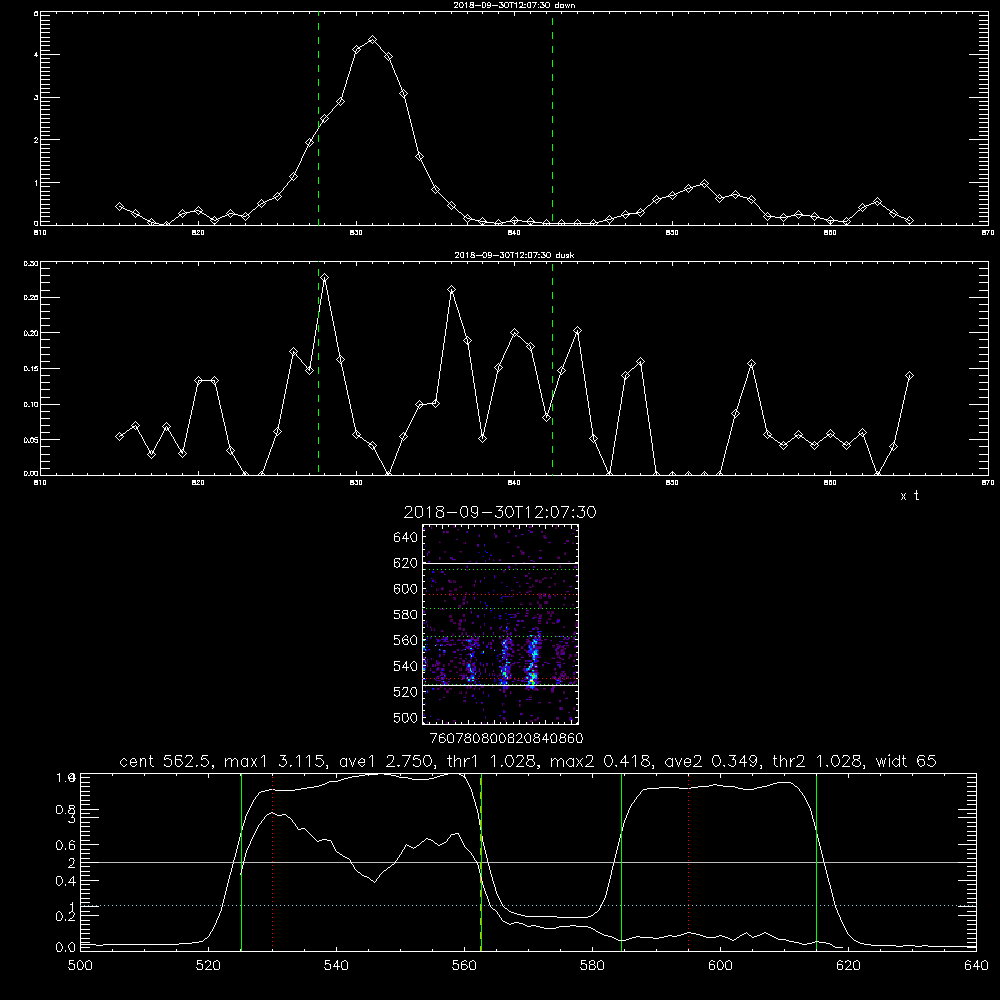1000x1000 pixels.
Task: Click the central heatmap spectrogram image
Action: [500, 624]
